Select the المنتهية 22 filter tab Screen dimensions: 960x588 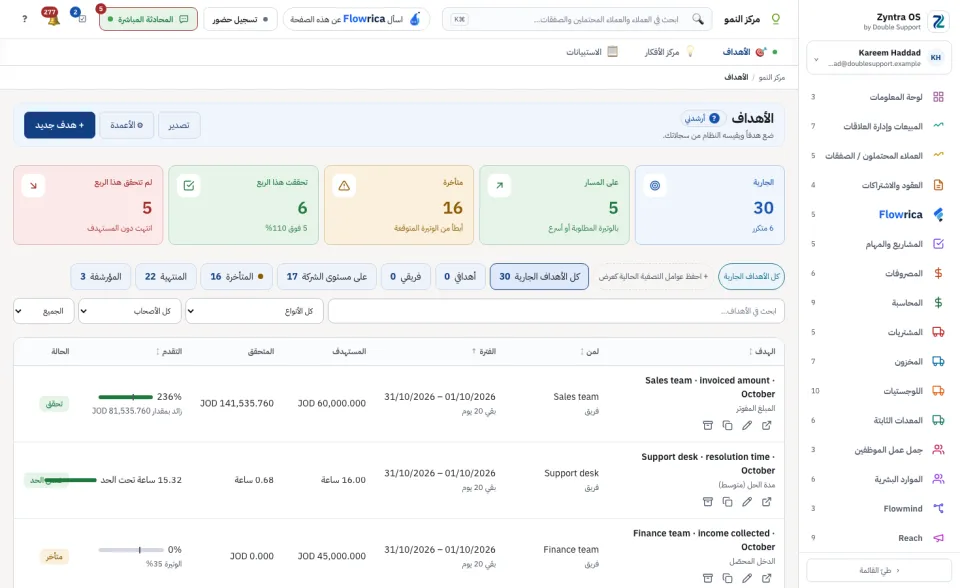[x=165, y=277]
